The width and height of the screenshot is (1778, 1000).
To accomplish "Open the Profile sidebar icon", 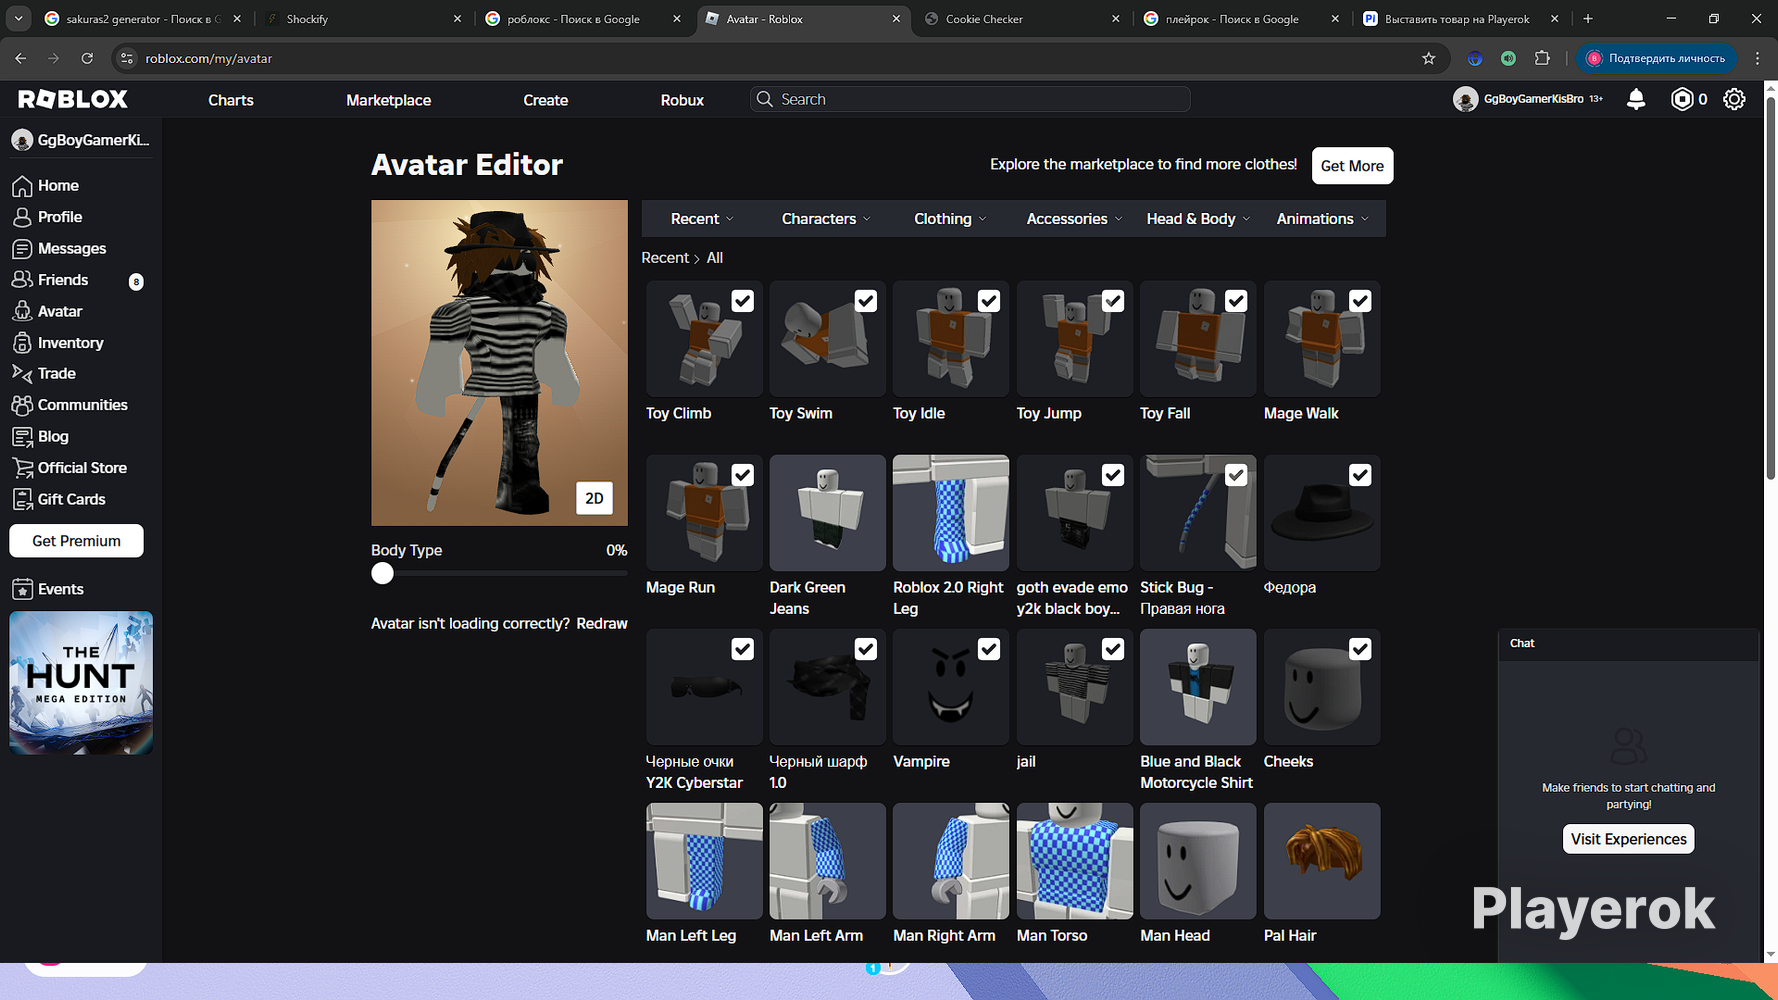I will [x=22, y=217].
